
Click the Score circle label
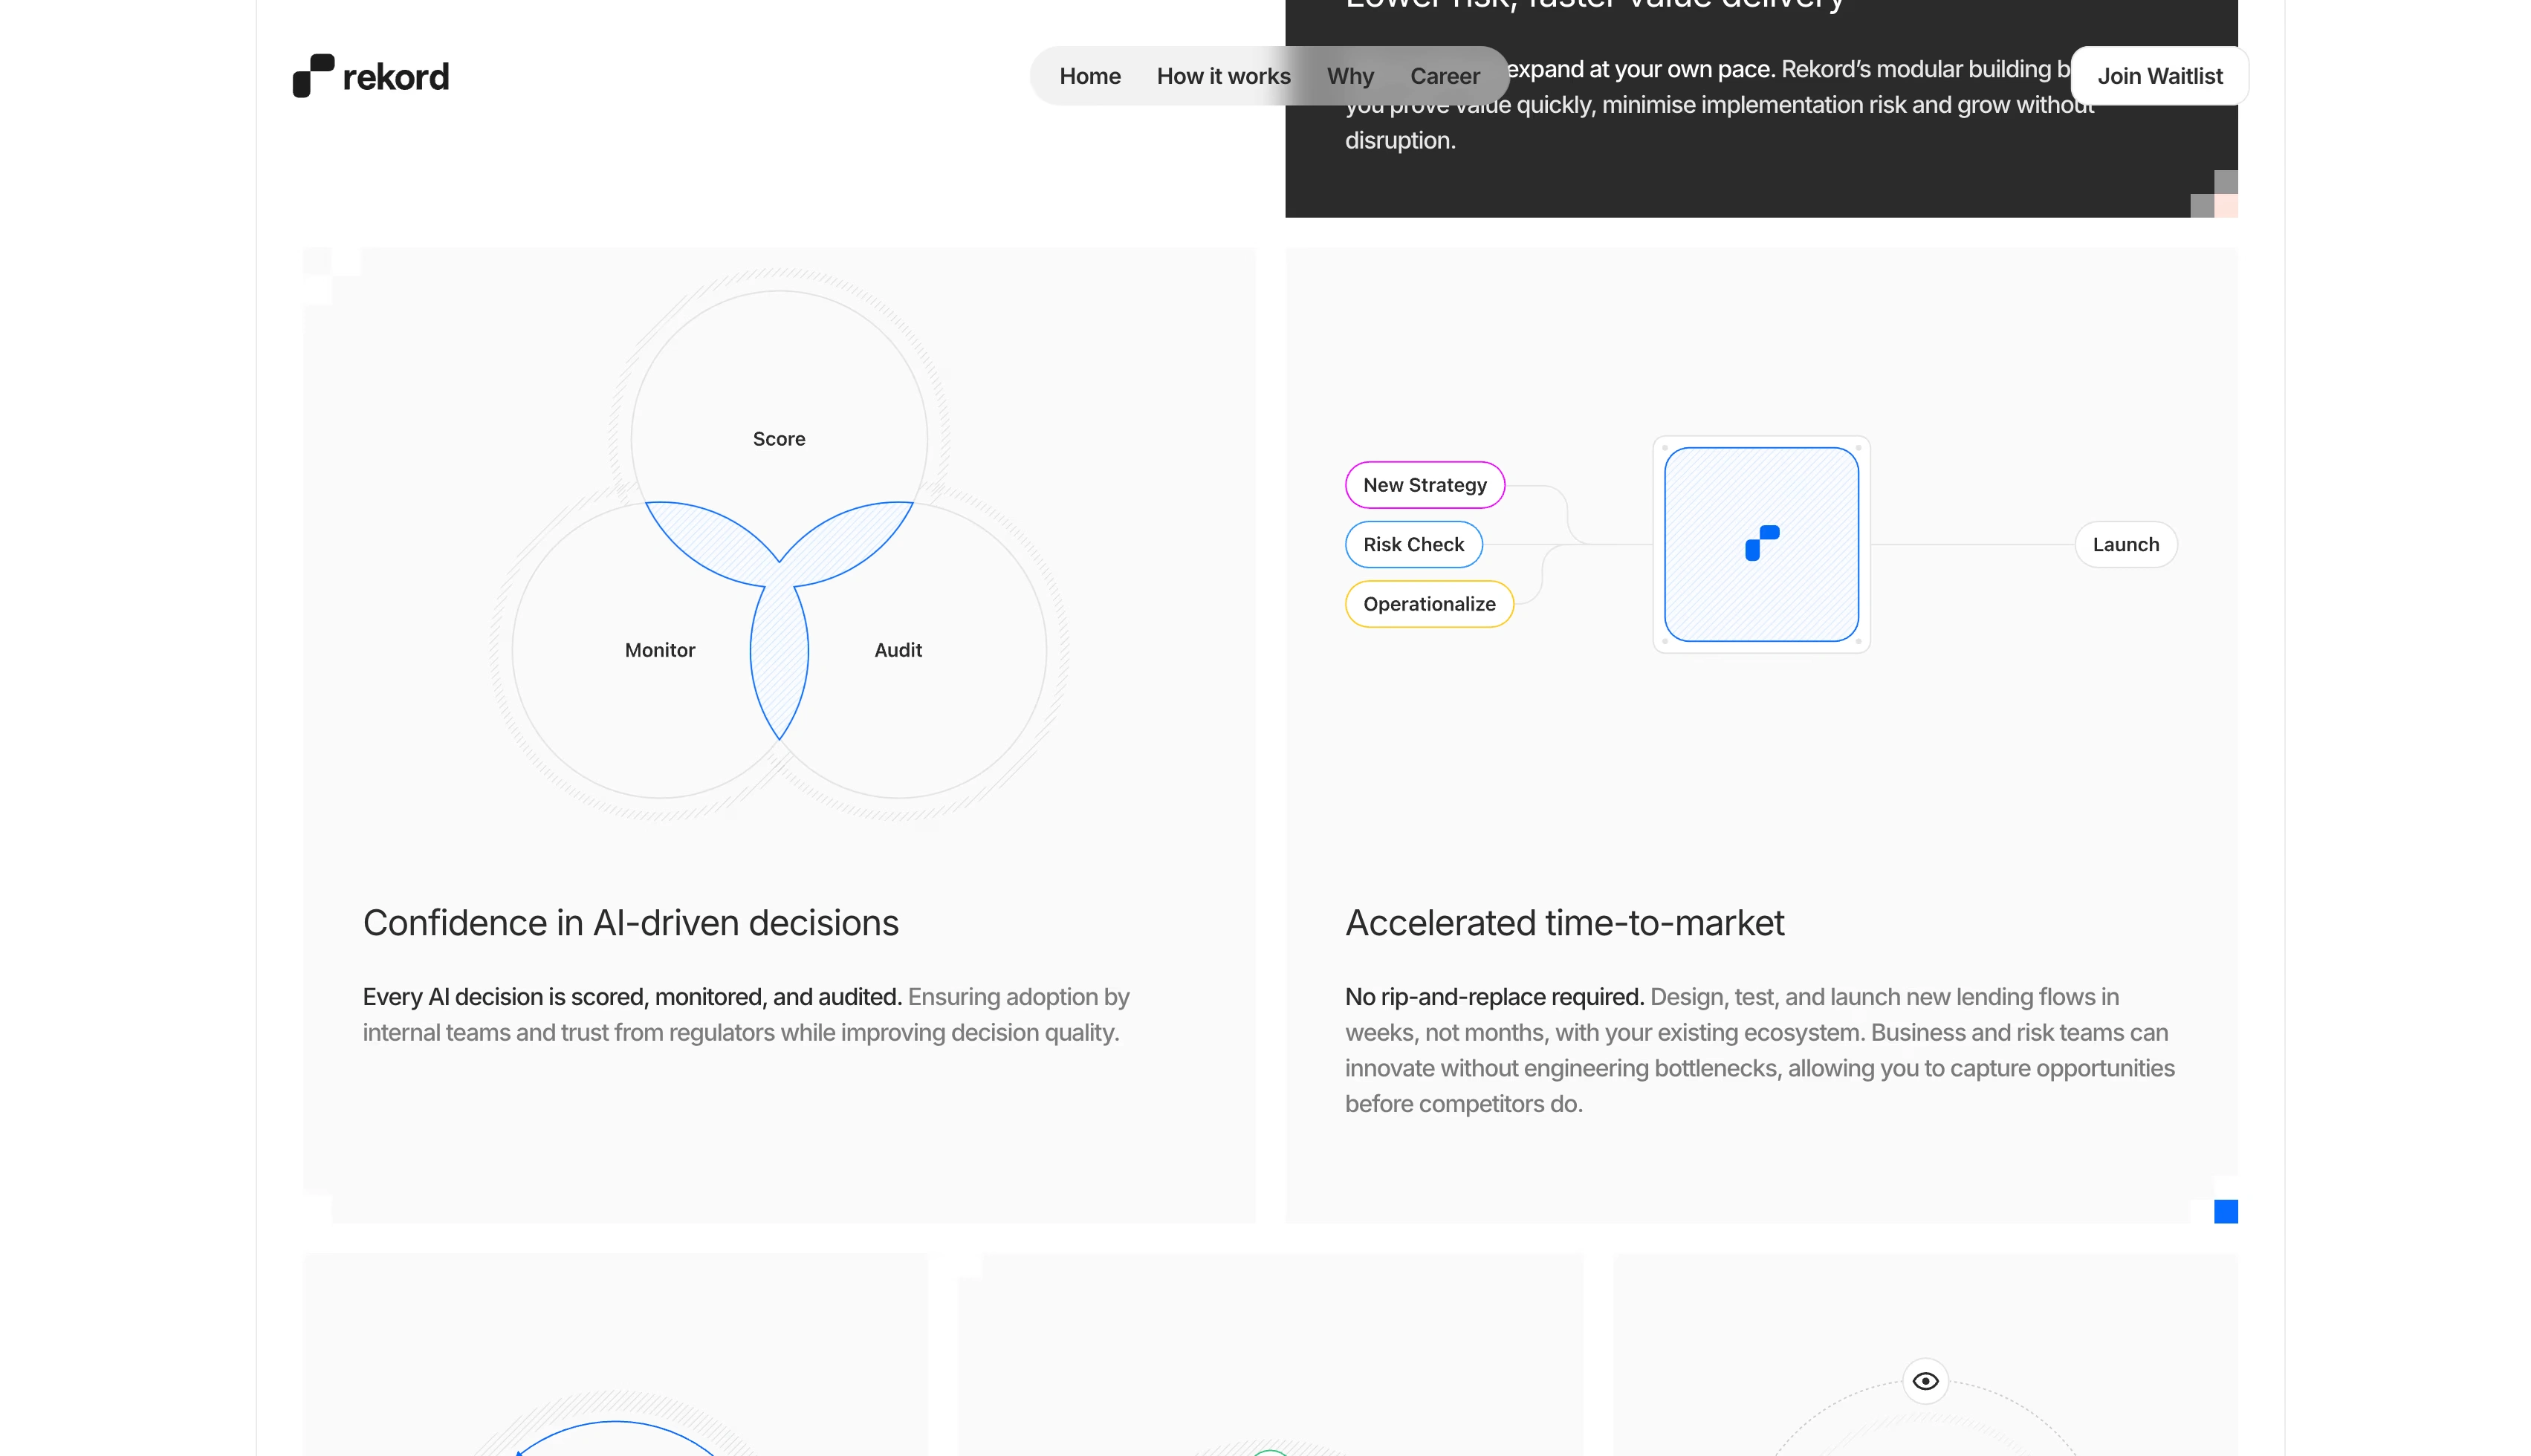pyautogui.click(x=778, y=439)
